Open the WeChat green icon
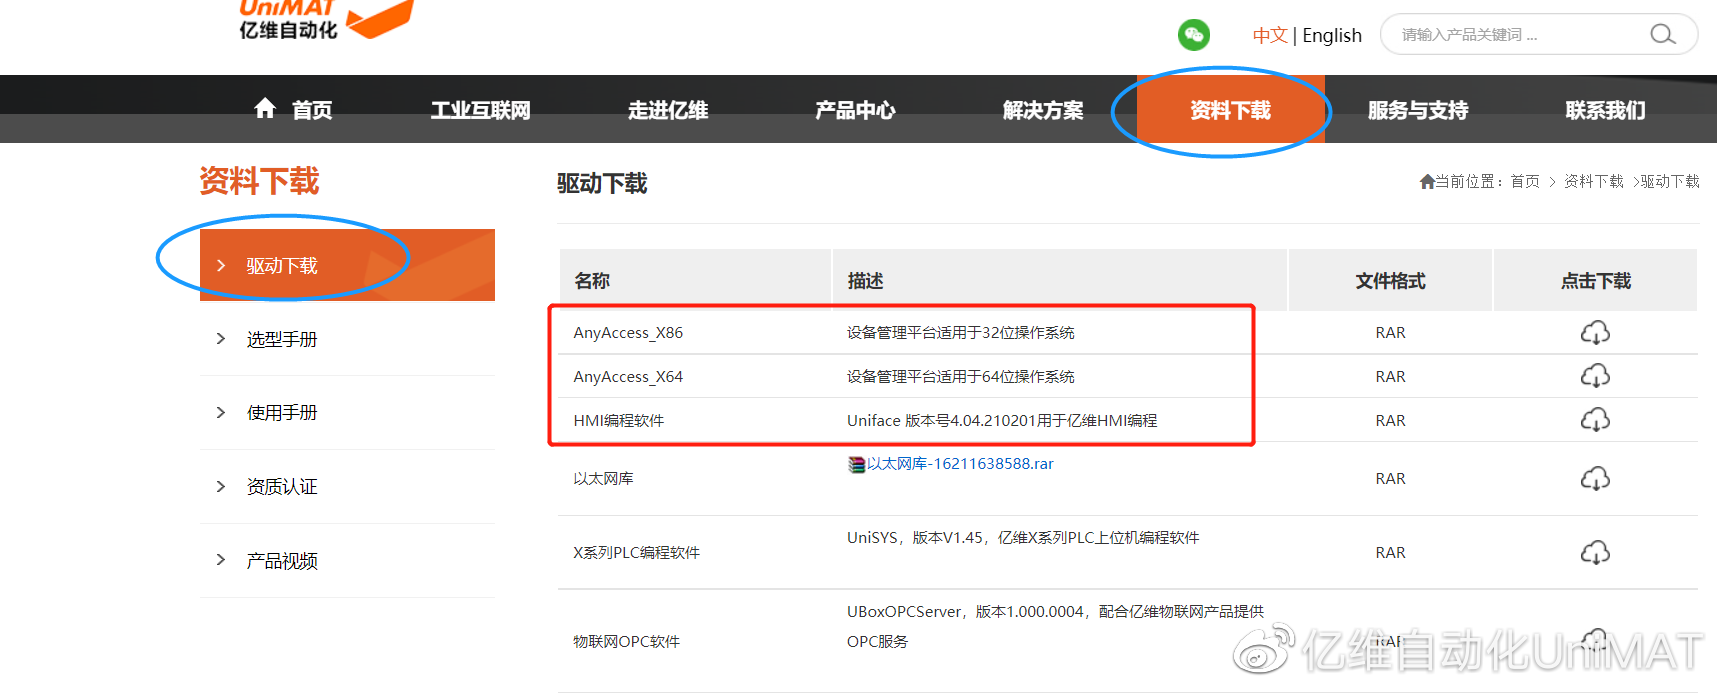The image size is (1717, 693). coord(1193,35)
